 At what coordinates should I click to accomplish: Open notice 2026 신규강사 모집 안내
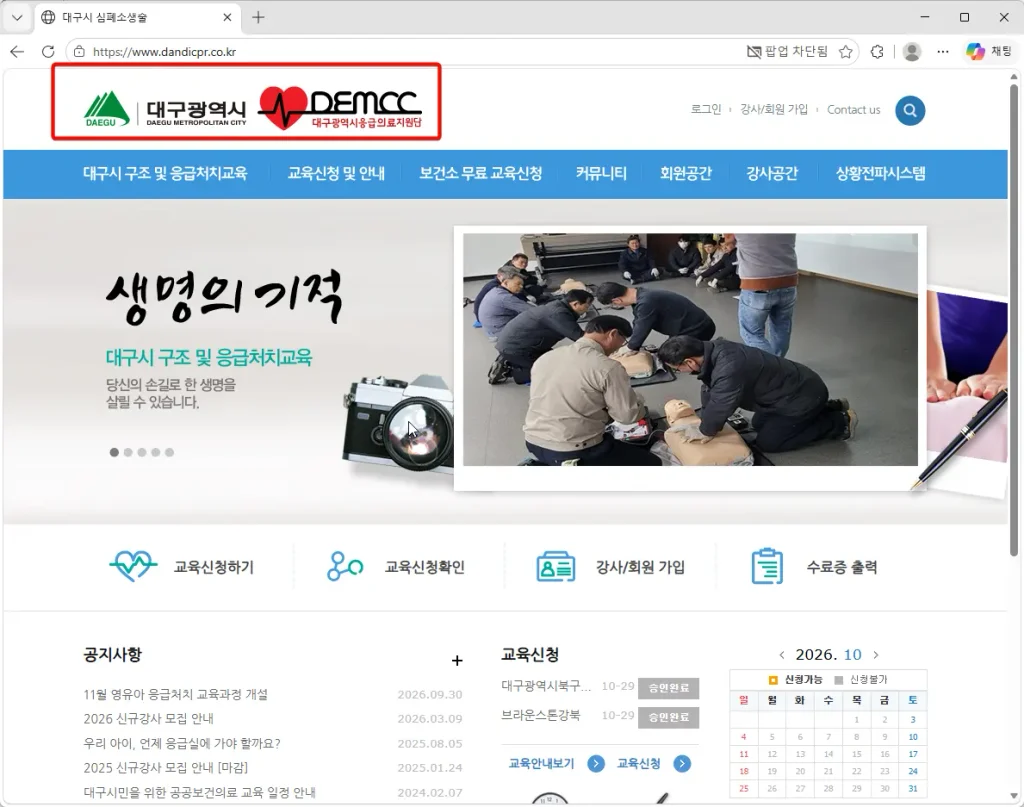click(x=148, y=719)
